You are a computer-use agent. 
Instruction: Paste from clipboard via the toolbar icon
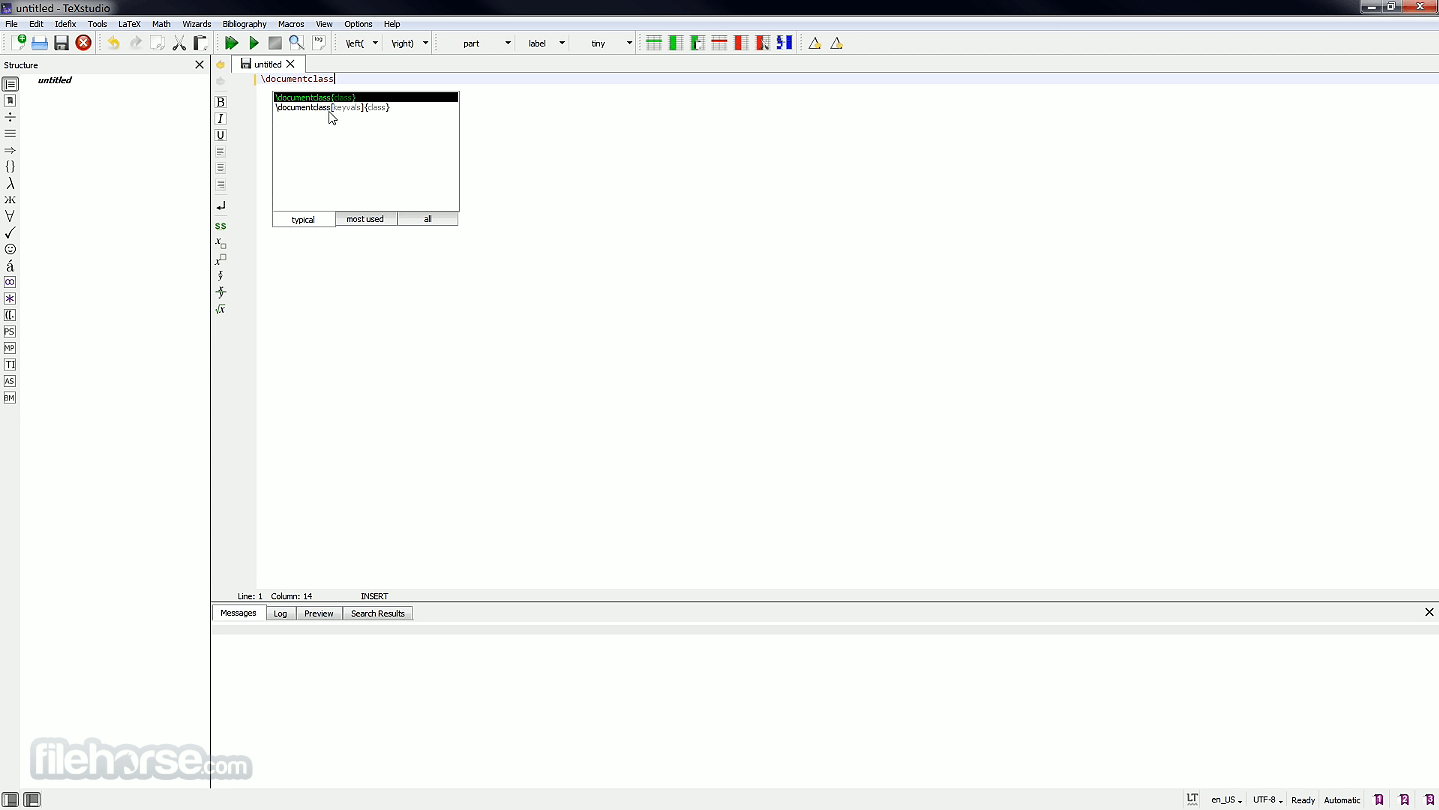tap(200, 43)
